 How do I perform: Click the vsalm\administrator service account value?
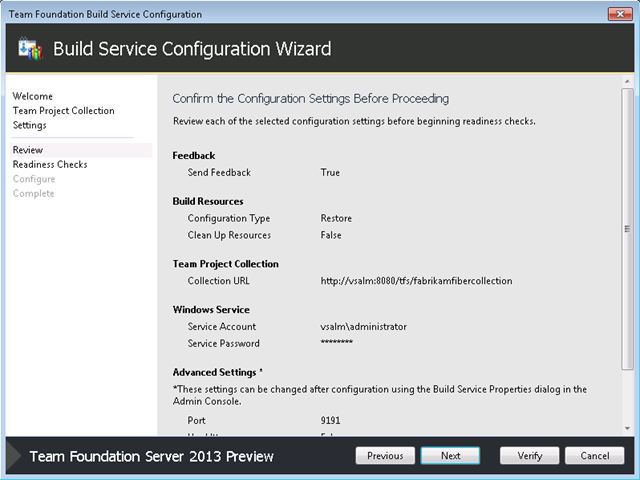tap(364, 327)
